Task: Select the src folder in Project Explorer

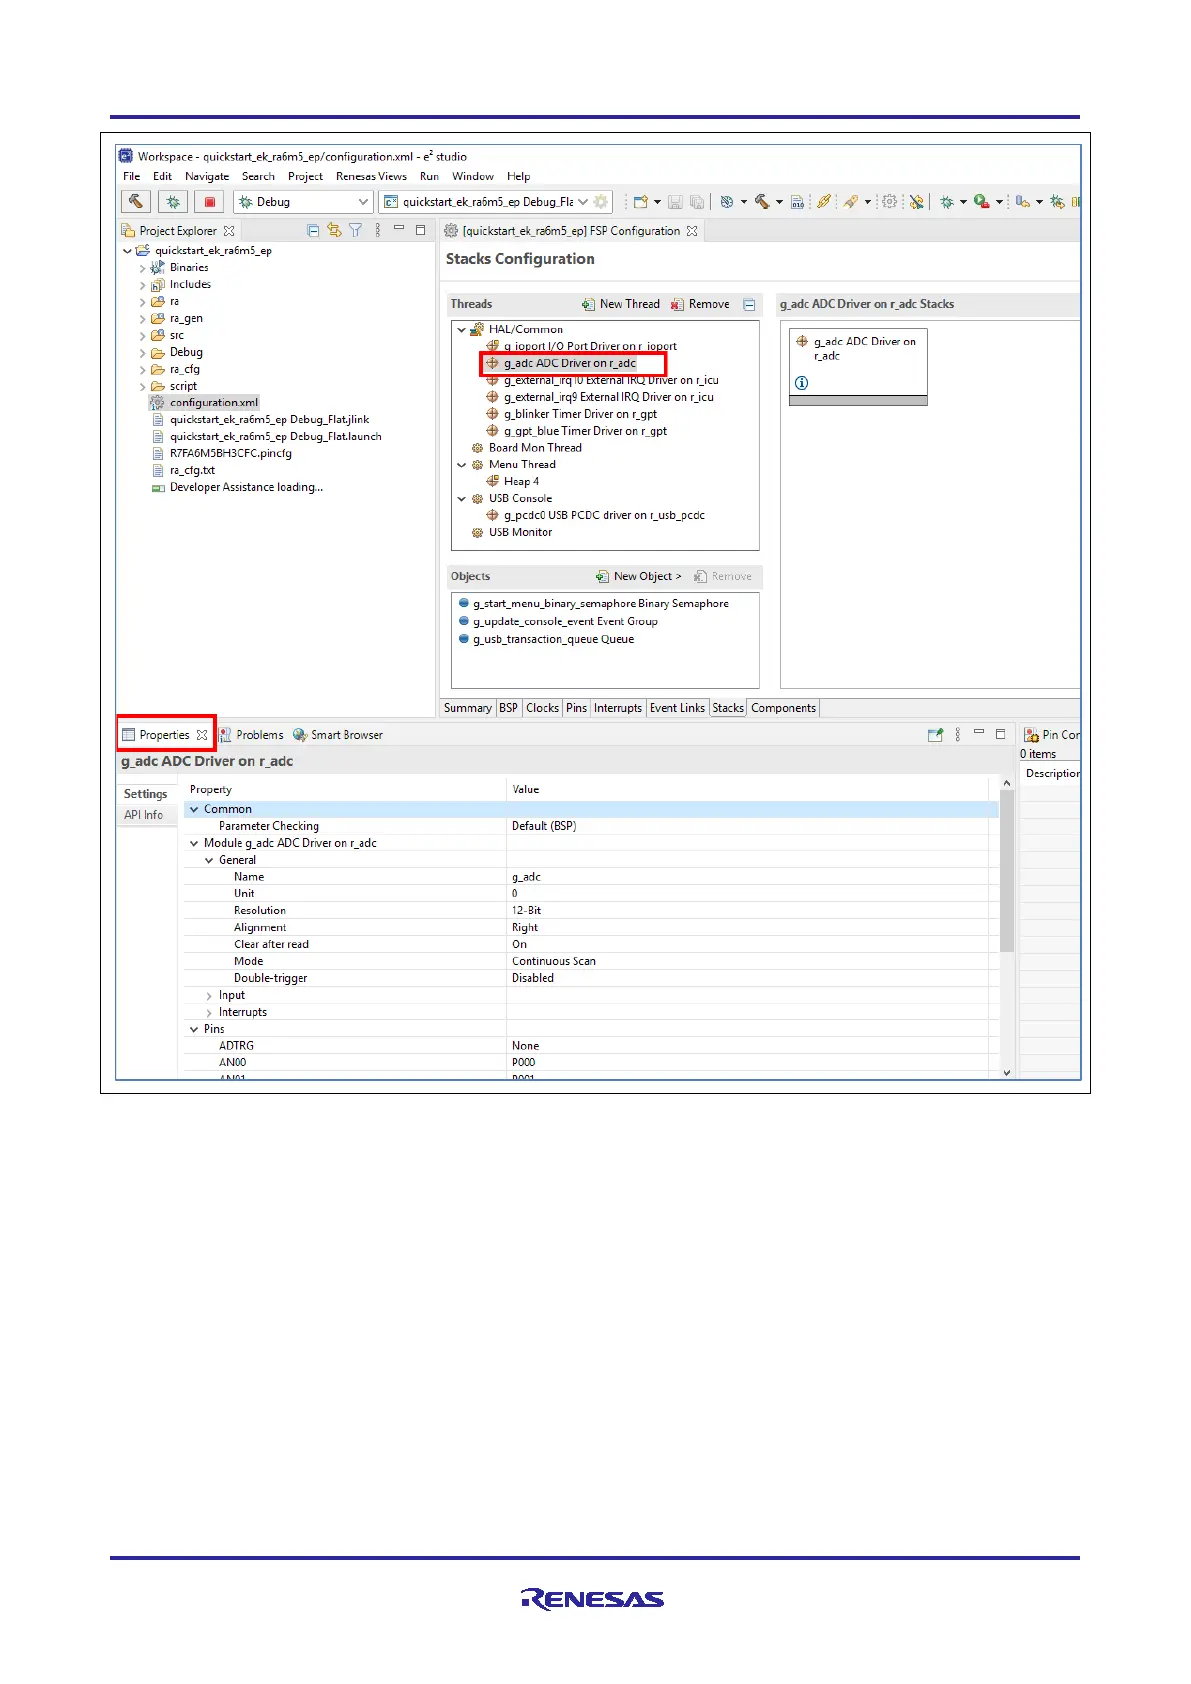Action: click(176, 336)
